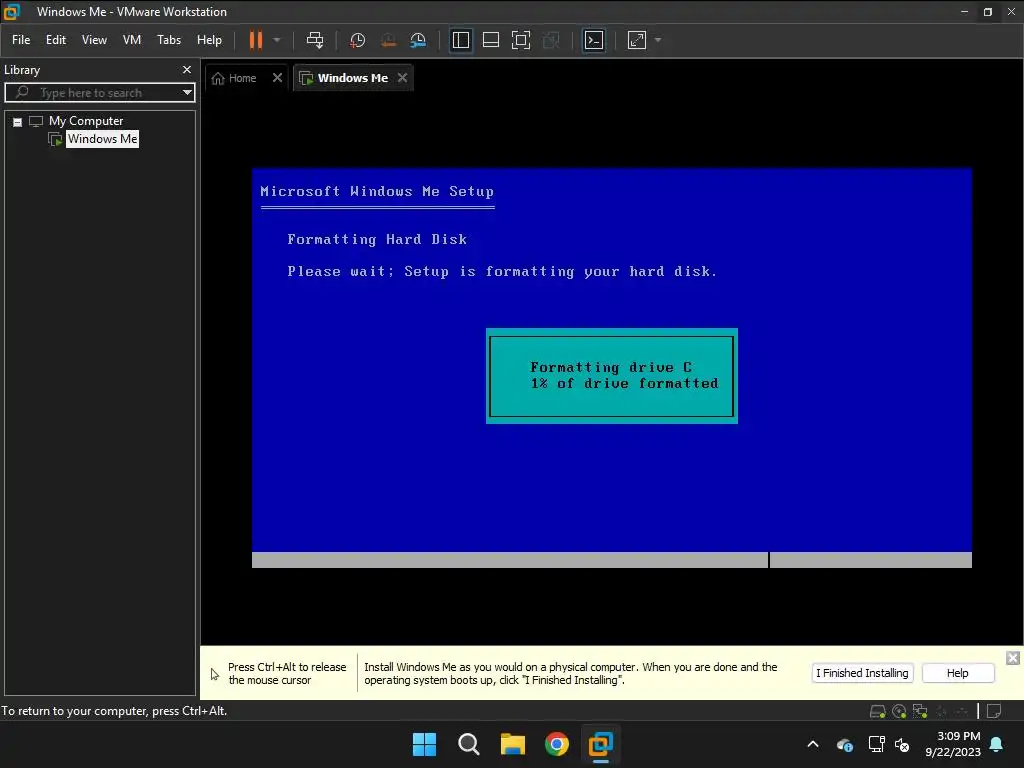Switch to the Home tab

(x=234, y=78)
